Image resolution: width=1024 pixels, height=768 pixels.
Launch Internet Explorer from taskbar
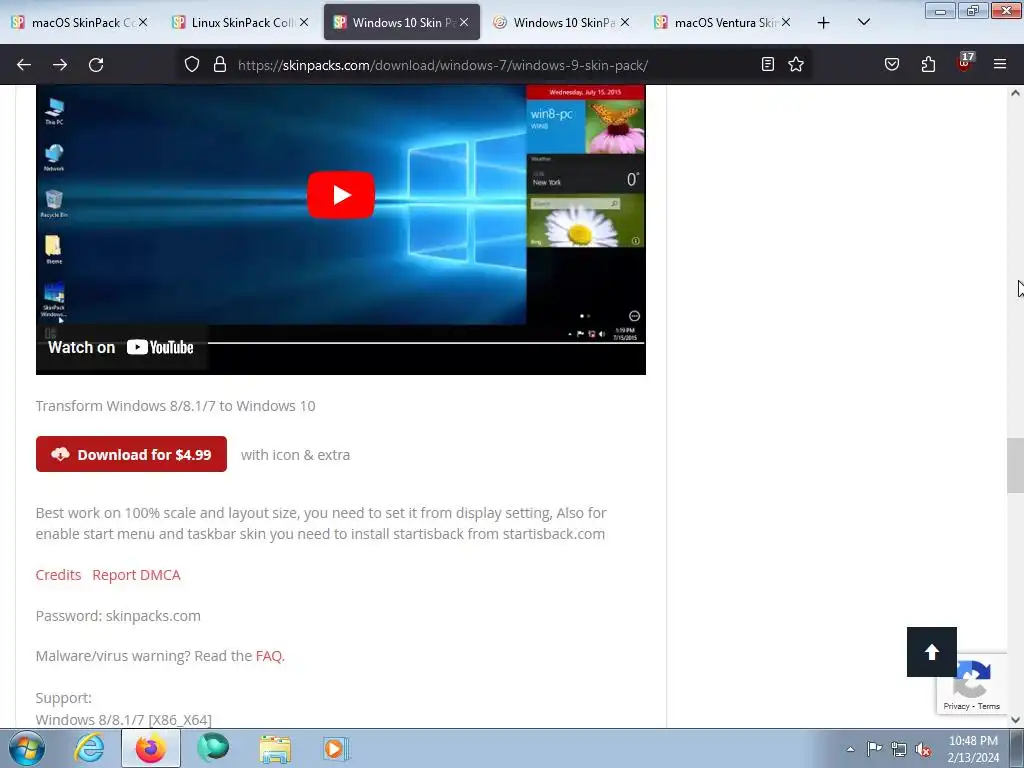coord(89,748)
